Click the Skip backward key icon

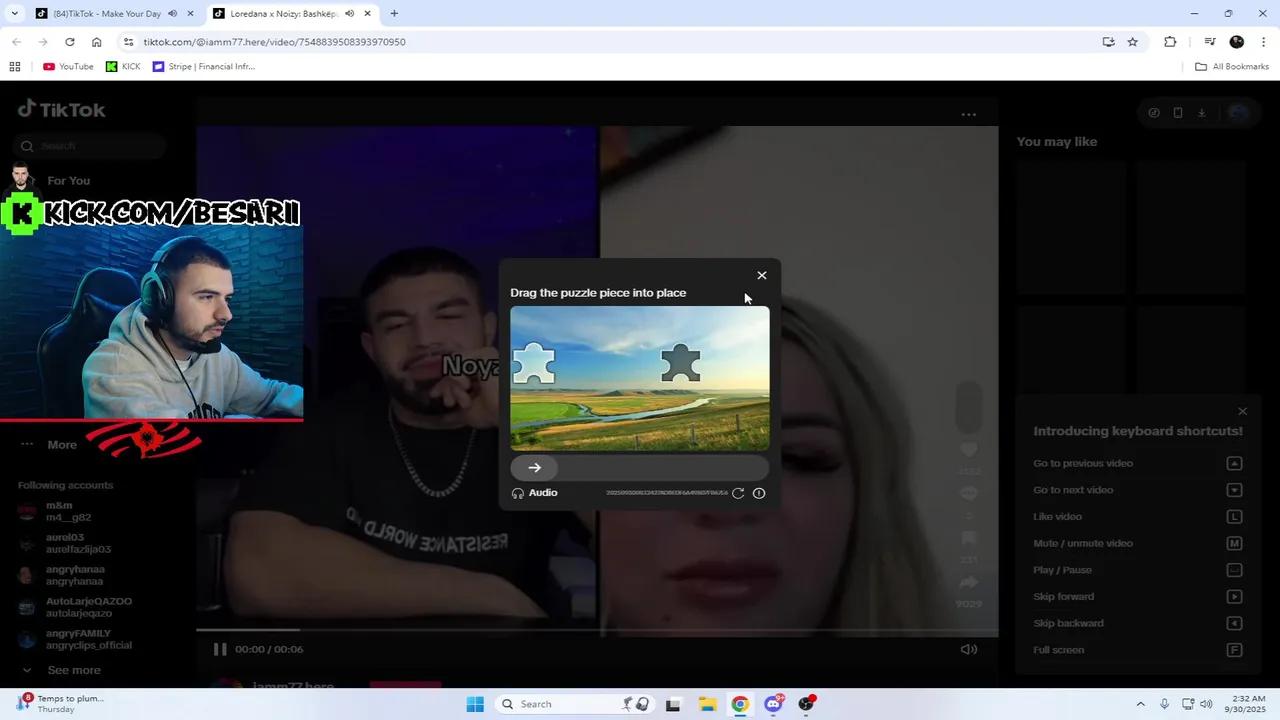pos(1234,623)
